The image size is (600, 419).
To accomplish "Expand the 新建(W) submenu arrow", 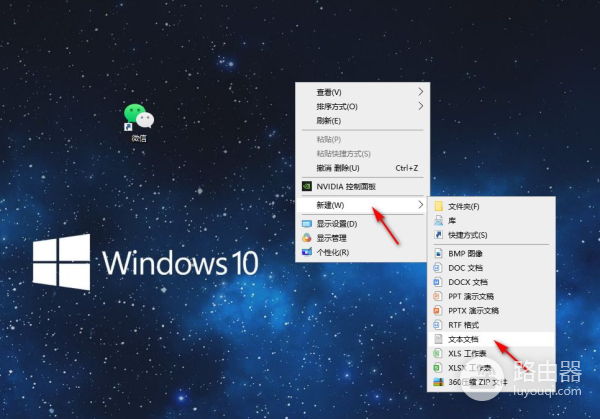I will click(x=420, y=205).
